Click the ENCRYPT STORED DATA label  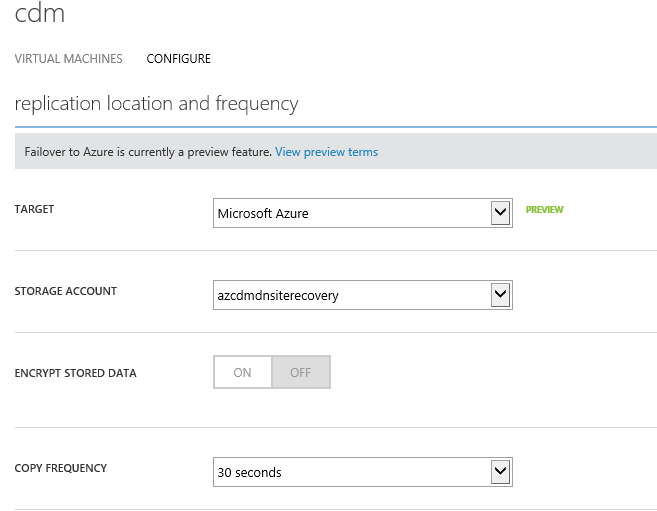pyautogui.click(x=75, y=373)
